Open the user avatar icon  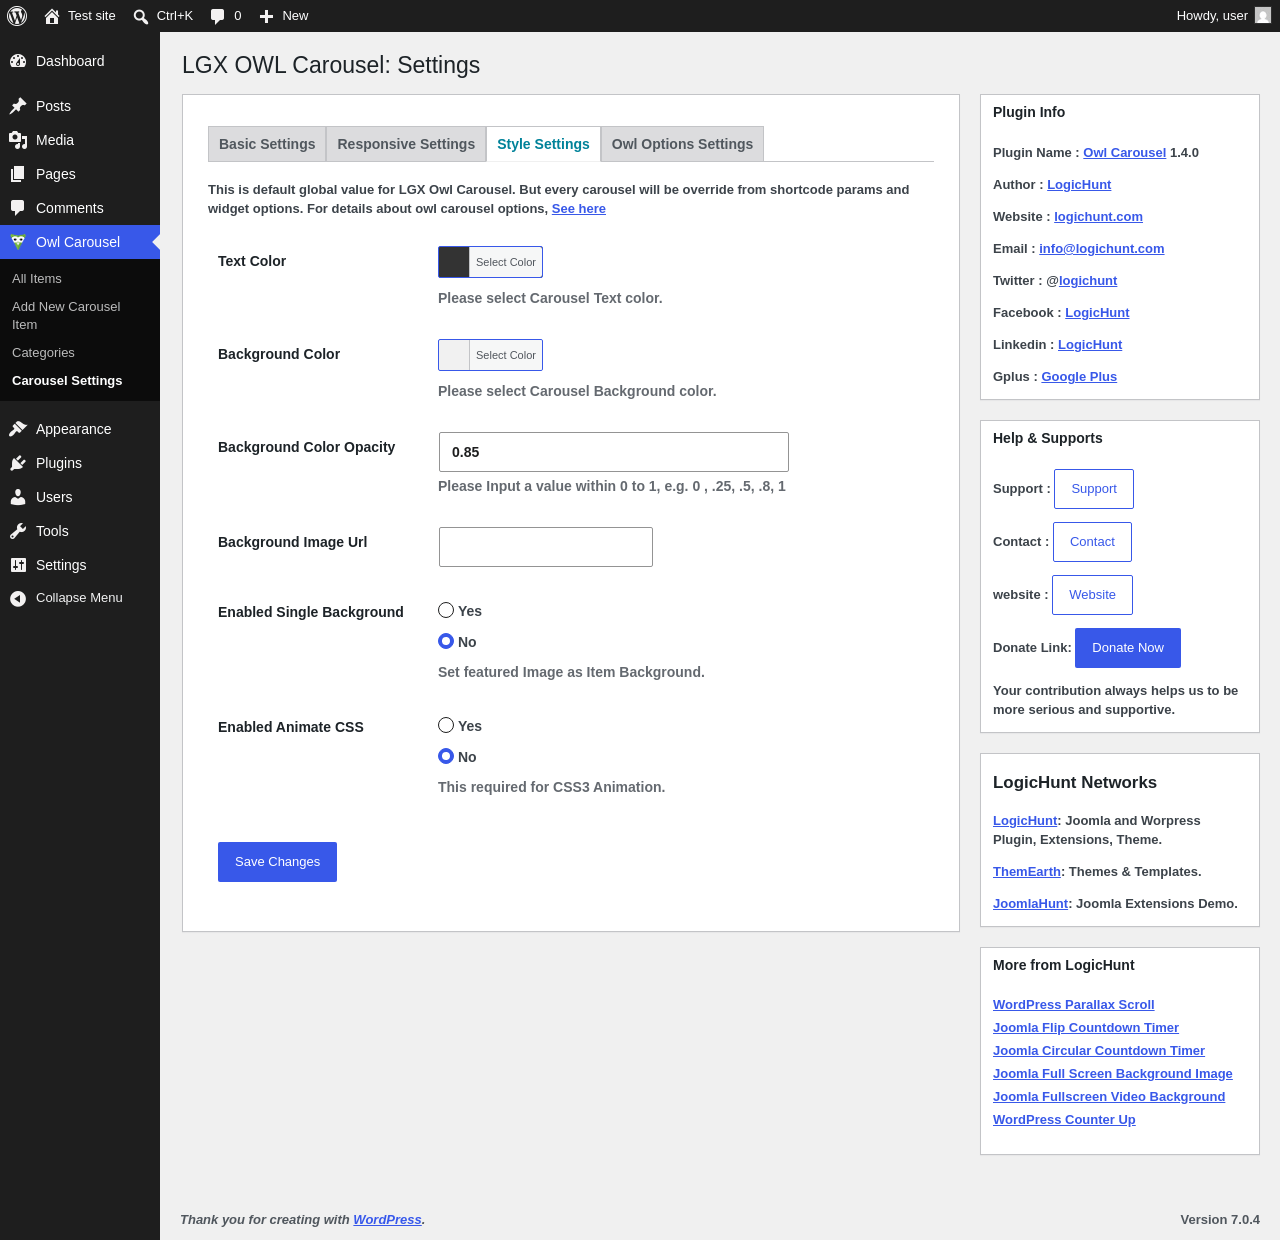[x=1263, y=15]
